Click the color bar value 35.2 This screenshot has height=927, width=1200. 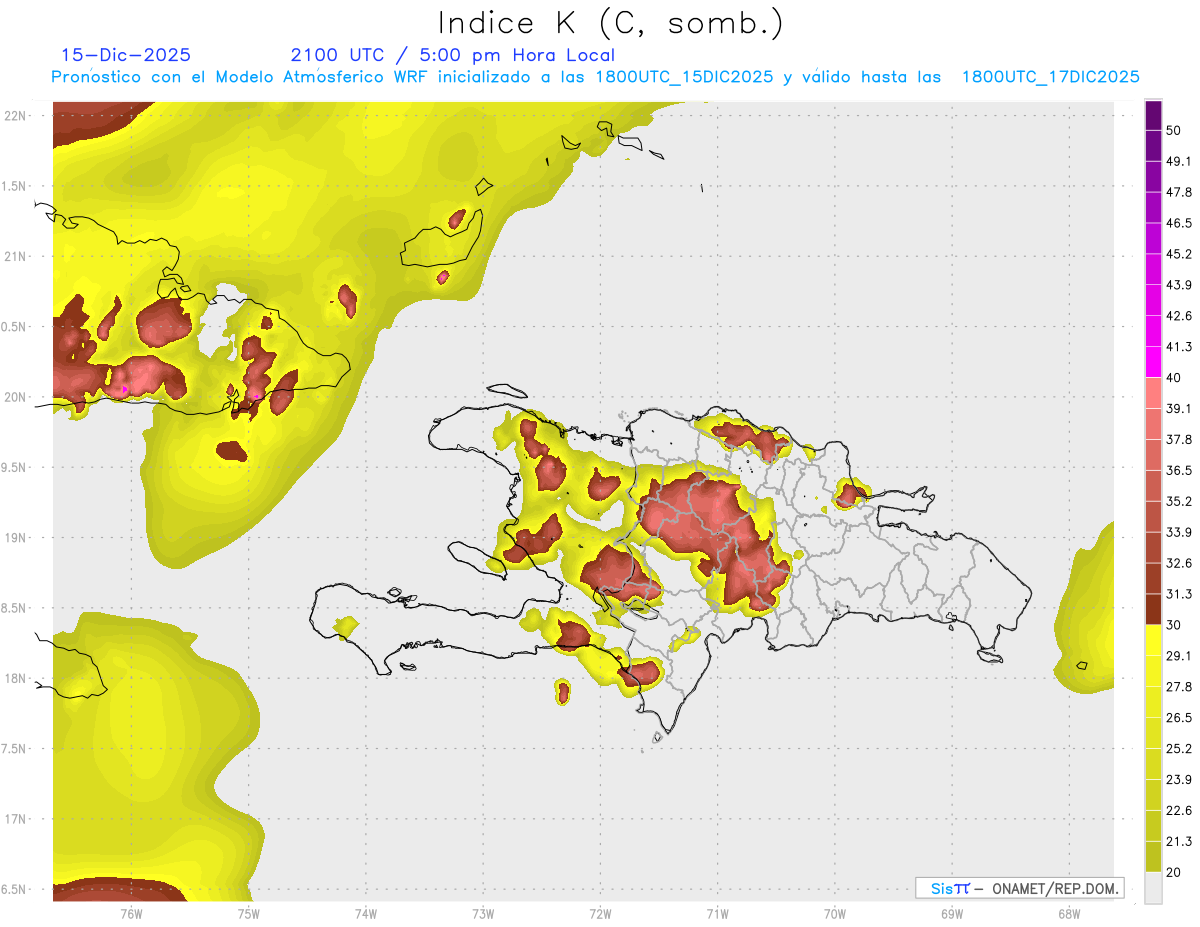point(1179,501)
